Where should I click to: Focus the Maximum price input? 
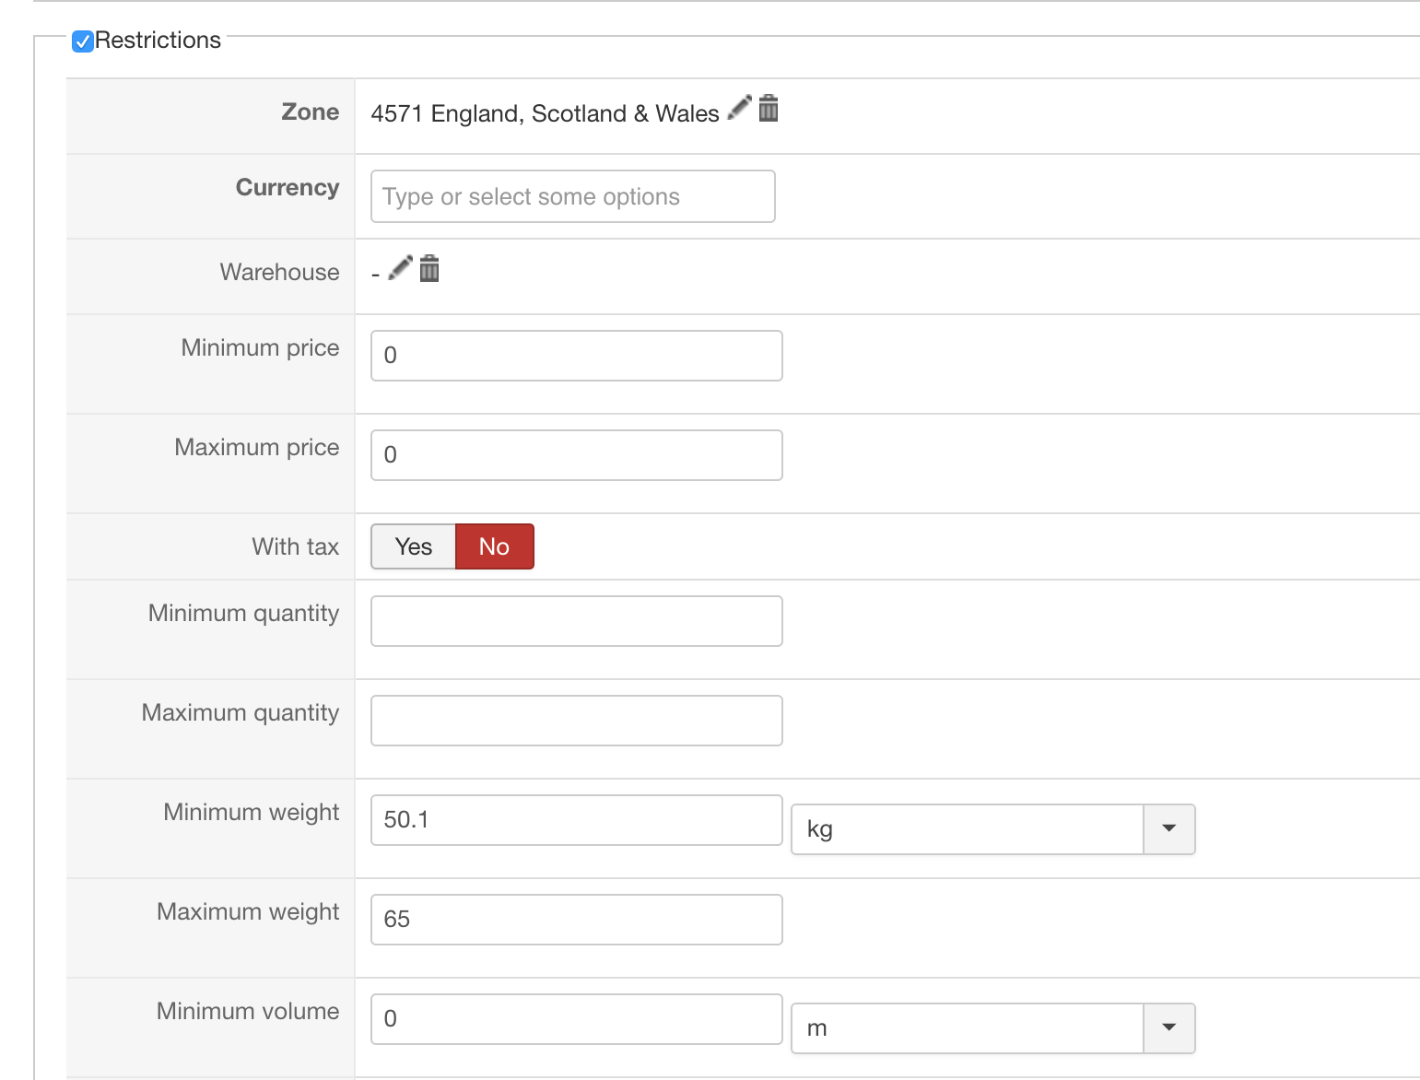tap(576, 455)
